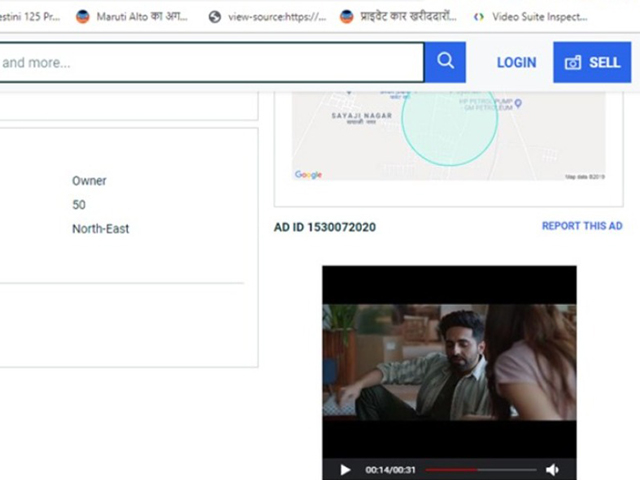Open the view-source bookmark
The width and height of the screenshot is (640, 480).
[266, 17]
